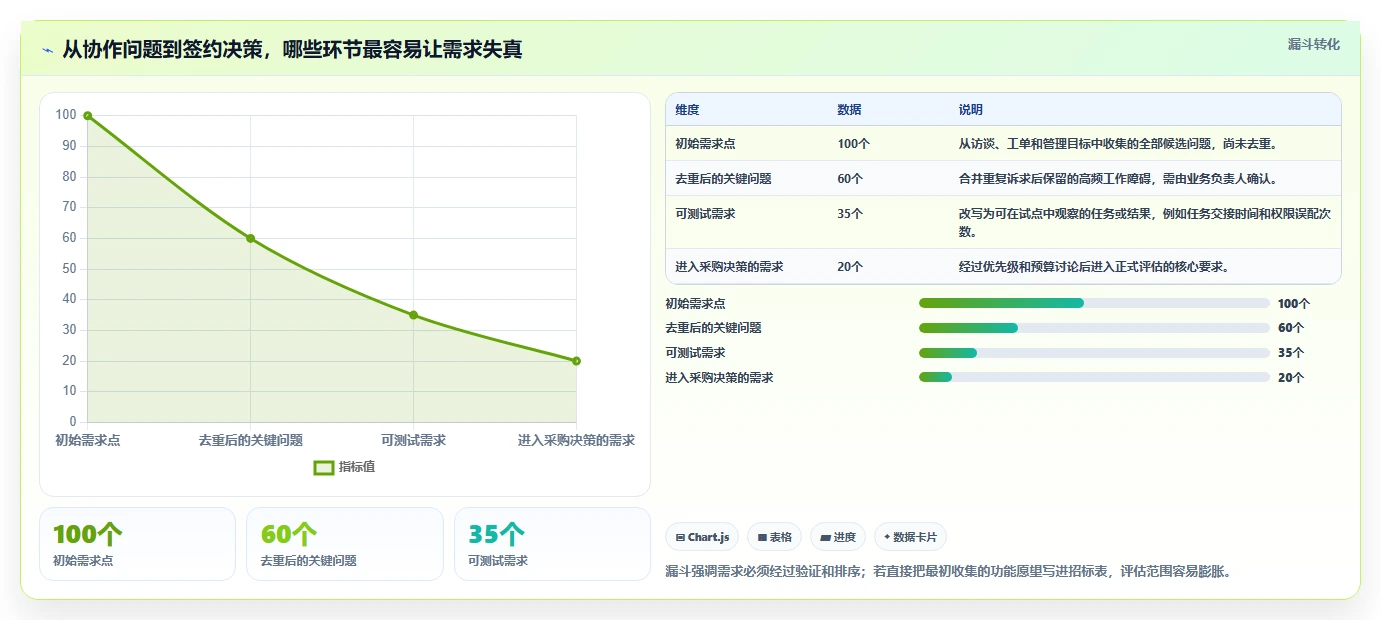The image size is (1381, 620).
Task: Click the description starting 合并重复诉求
Action: pos(1118,179)
